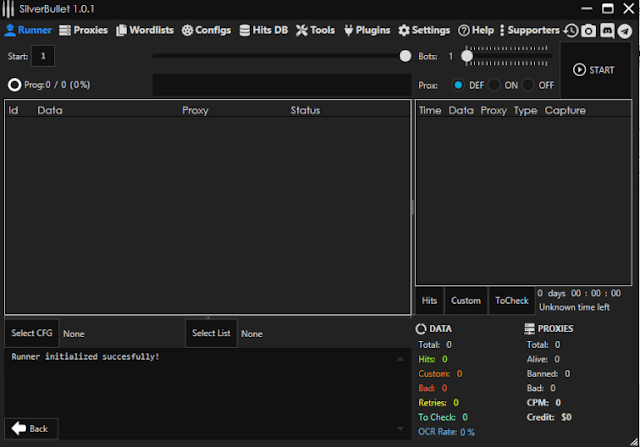Click the SilverBullet logo icon
The height and width of the screenshot is (447, 640).
(8, 9)
